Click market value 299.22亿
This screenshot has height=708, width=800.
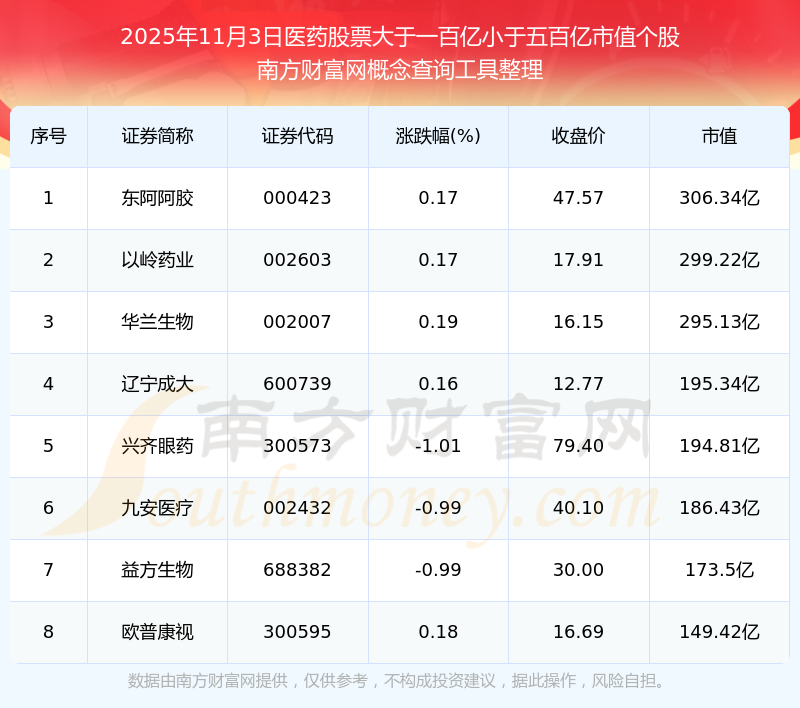[719, 260]
